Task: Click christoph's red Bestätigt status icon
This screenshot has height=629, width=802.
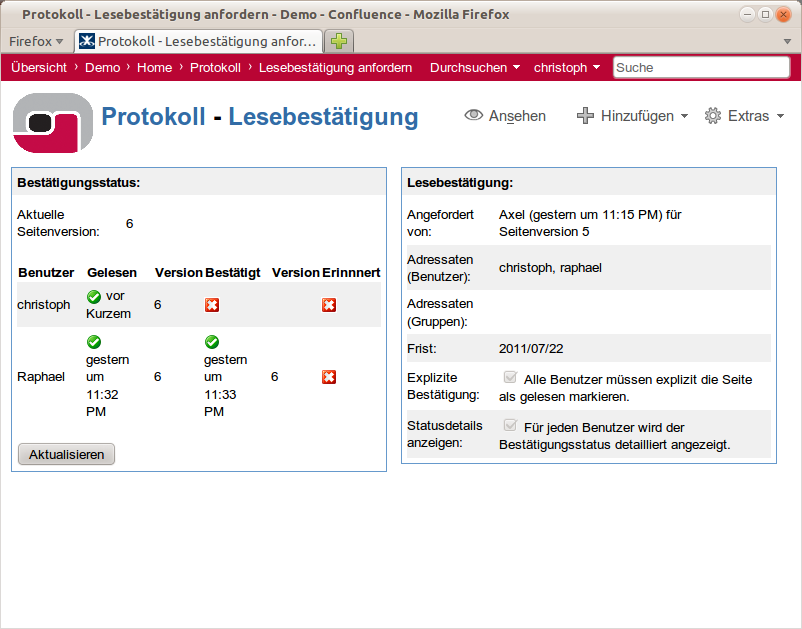Action: click(212, 305)
